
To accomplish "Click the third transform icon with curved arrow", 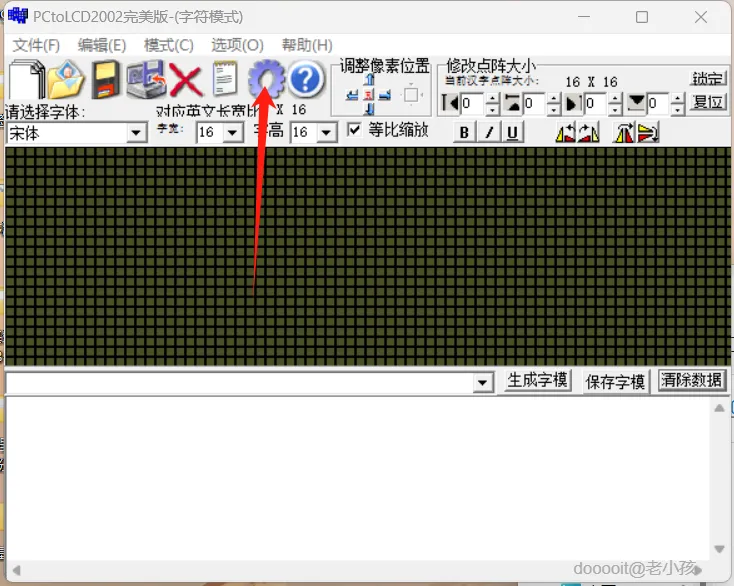I will (624, 133).
